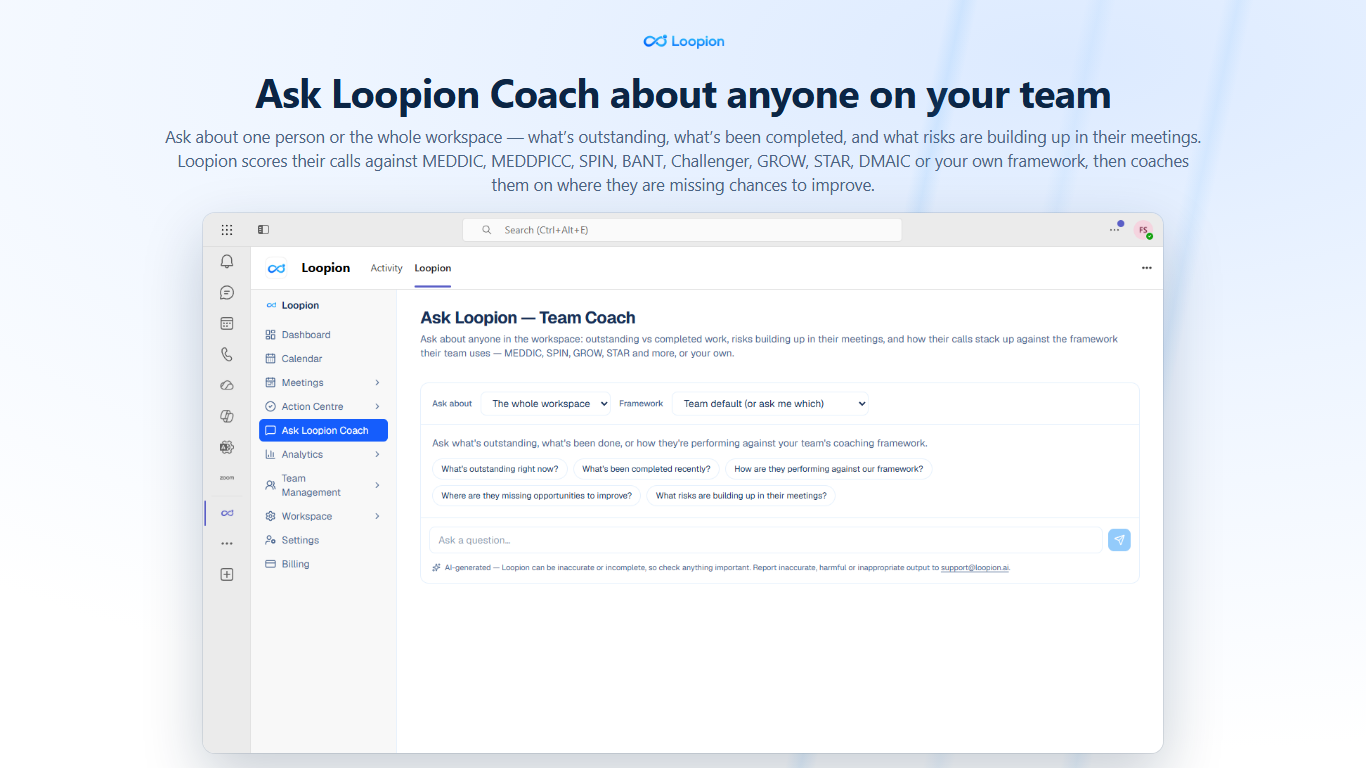
Task: Open Activity bell in left rail
Action: point(227,262)
